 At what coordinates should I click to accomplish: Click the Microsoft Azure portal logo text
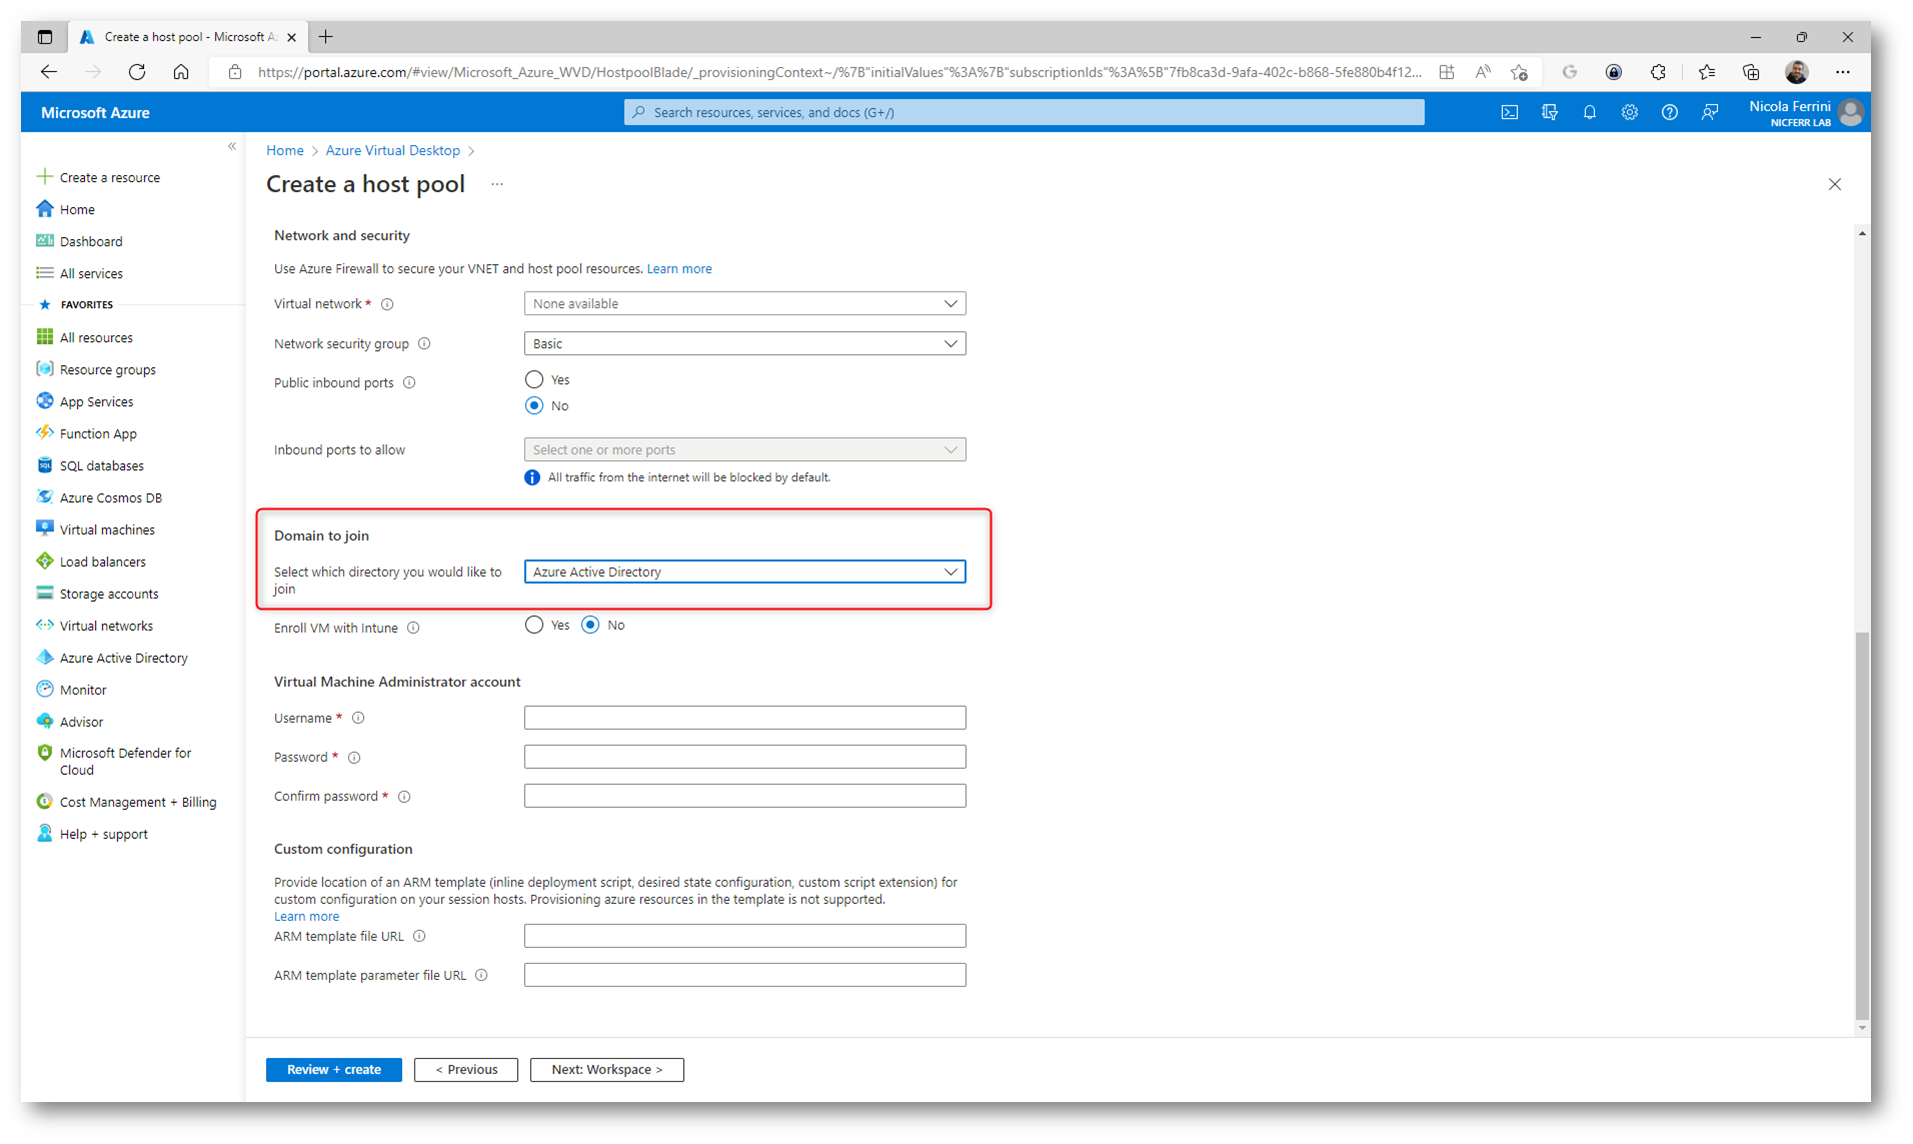(95, 113)
